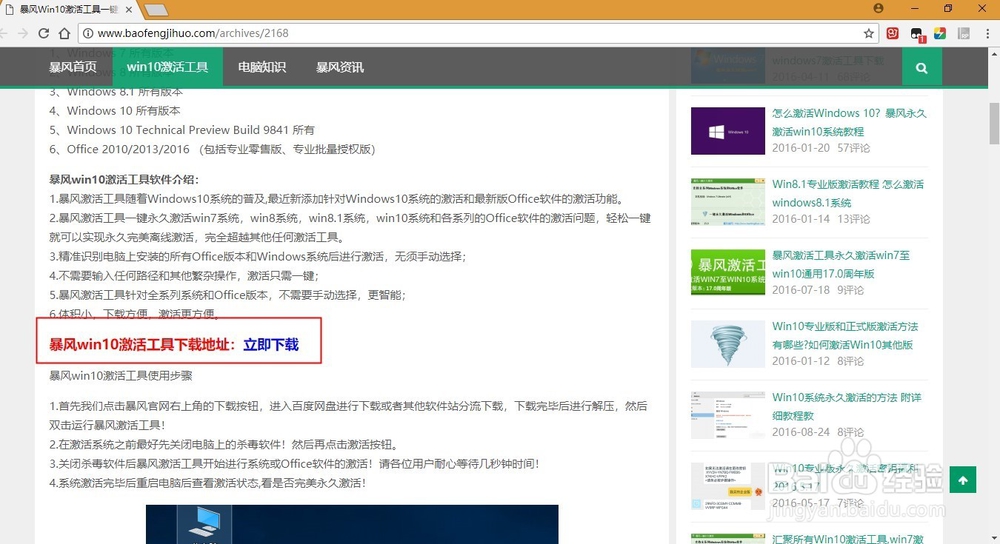Click the browser home icon
Viewport: 1000px width, 544px height.
pyautogui.click(x=64, y=33)
